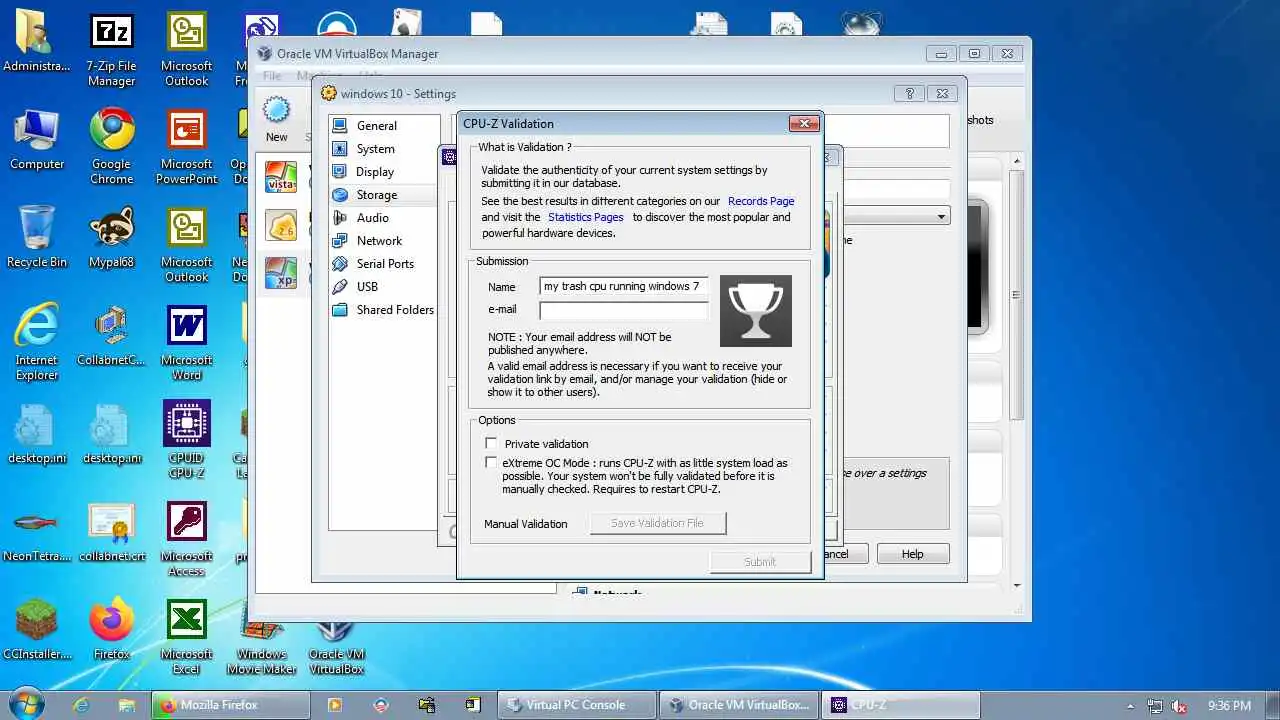Switch to Virtual PC Console on taskbar
1280x720 pixels.
[x=577, y=705]
